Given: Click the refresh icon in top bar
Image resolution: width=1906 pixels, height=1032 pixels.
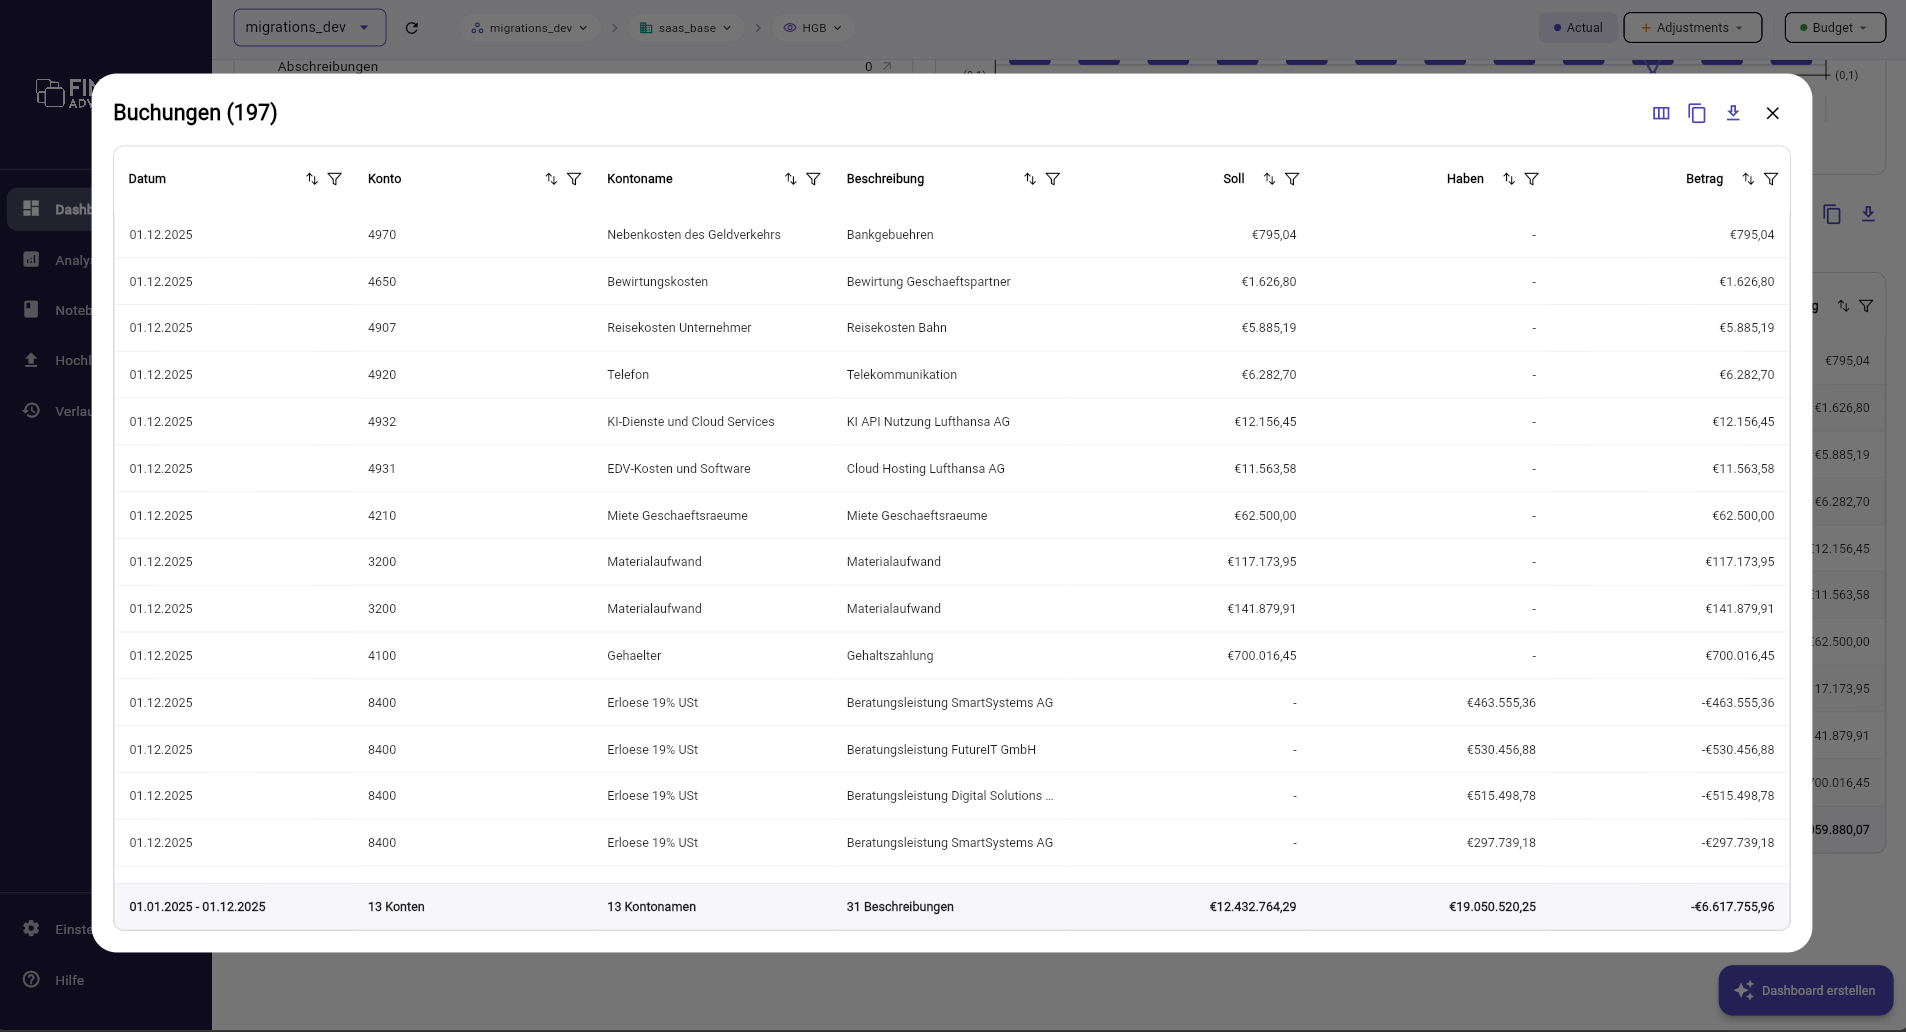Looking at the screenshot, I should coord(412,28).
